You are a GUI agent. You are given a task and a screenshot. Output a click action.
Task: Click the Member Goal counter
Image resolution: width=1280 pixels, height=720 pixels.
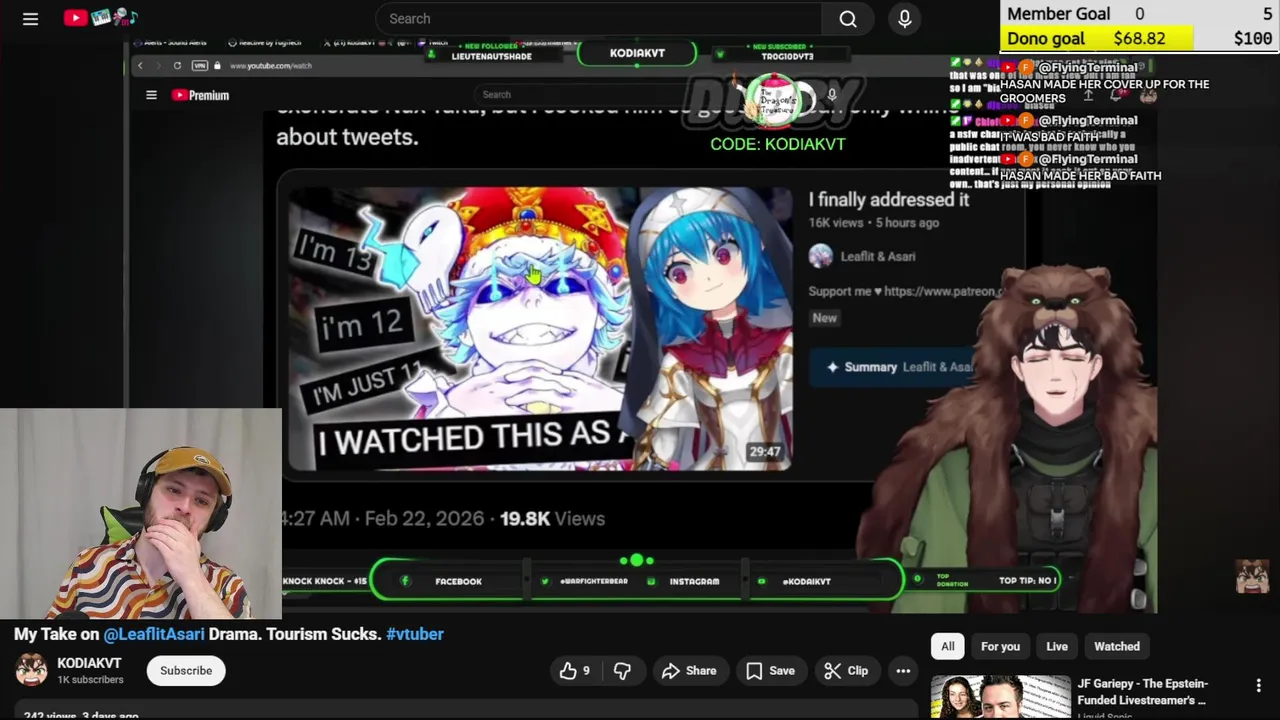1140,14
